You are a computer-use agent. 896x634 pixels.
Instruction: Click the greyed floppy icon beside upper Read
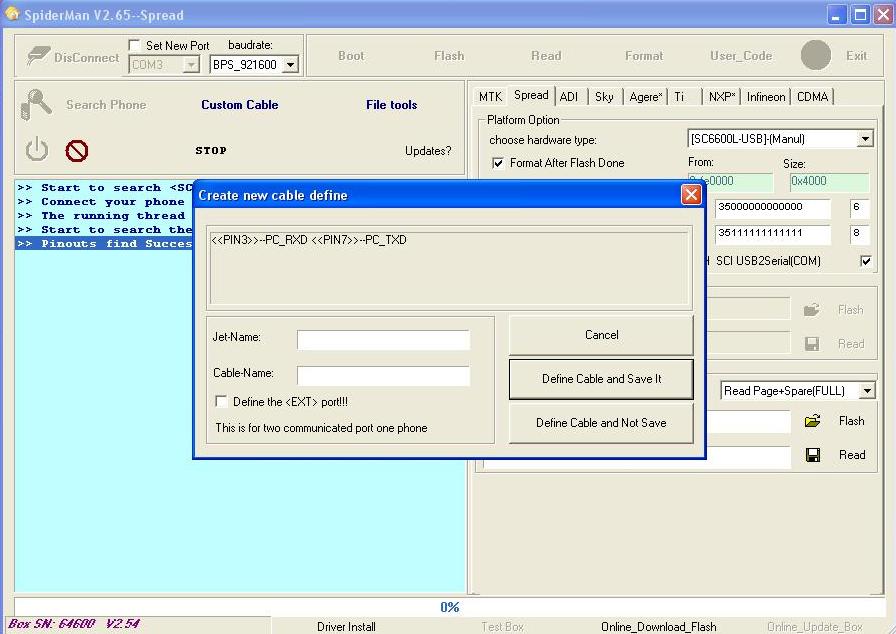812,343
